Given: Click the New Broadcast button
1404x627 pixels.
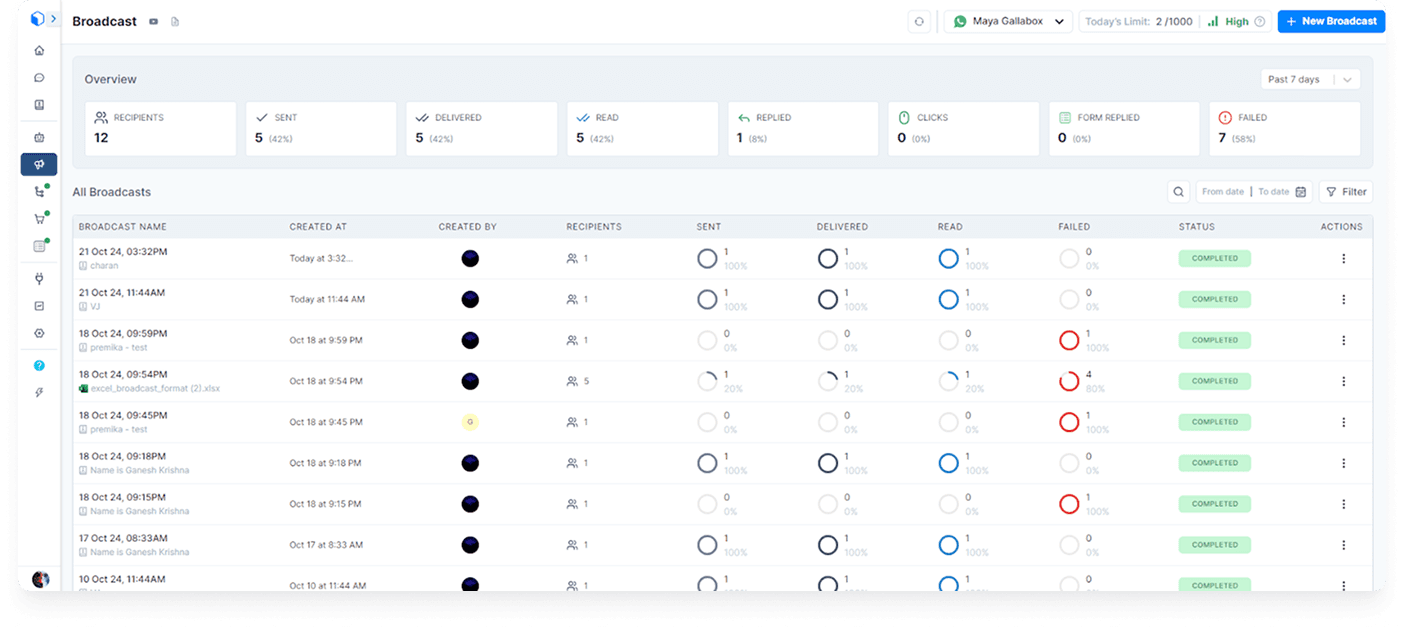Looking at the screenshot, I should coord(1330,21).
